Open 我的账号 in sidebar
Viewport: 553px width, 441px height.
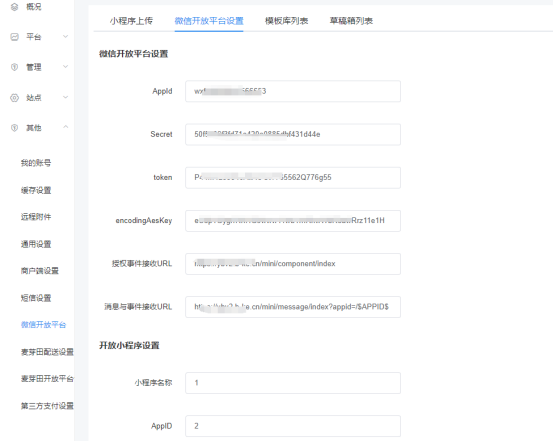36,163
